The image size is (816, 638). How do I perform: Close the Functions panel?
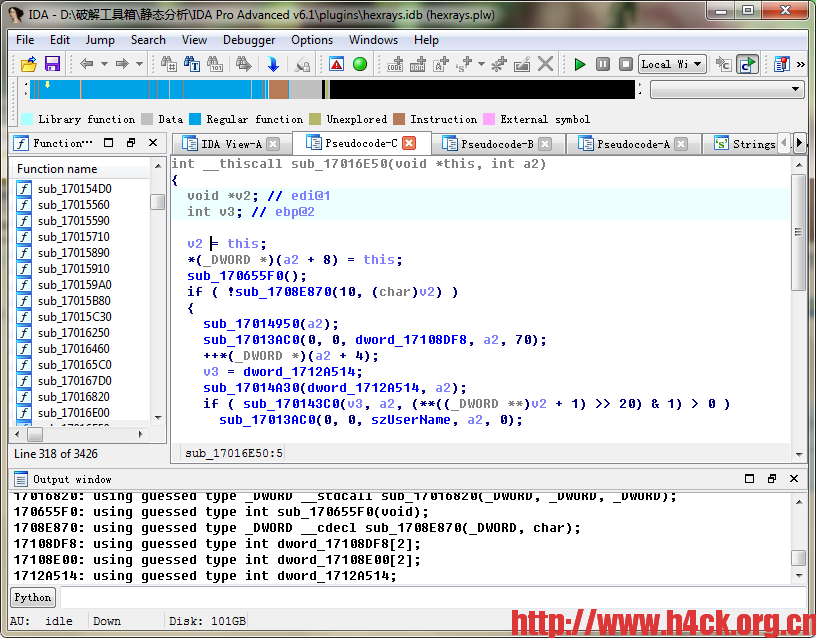click(153, 143)
